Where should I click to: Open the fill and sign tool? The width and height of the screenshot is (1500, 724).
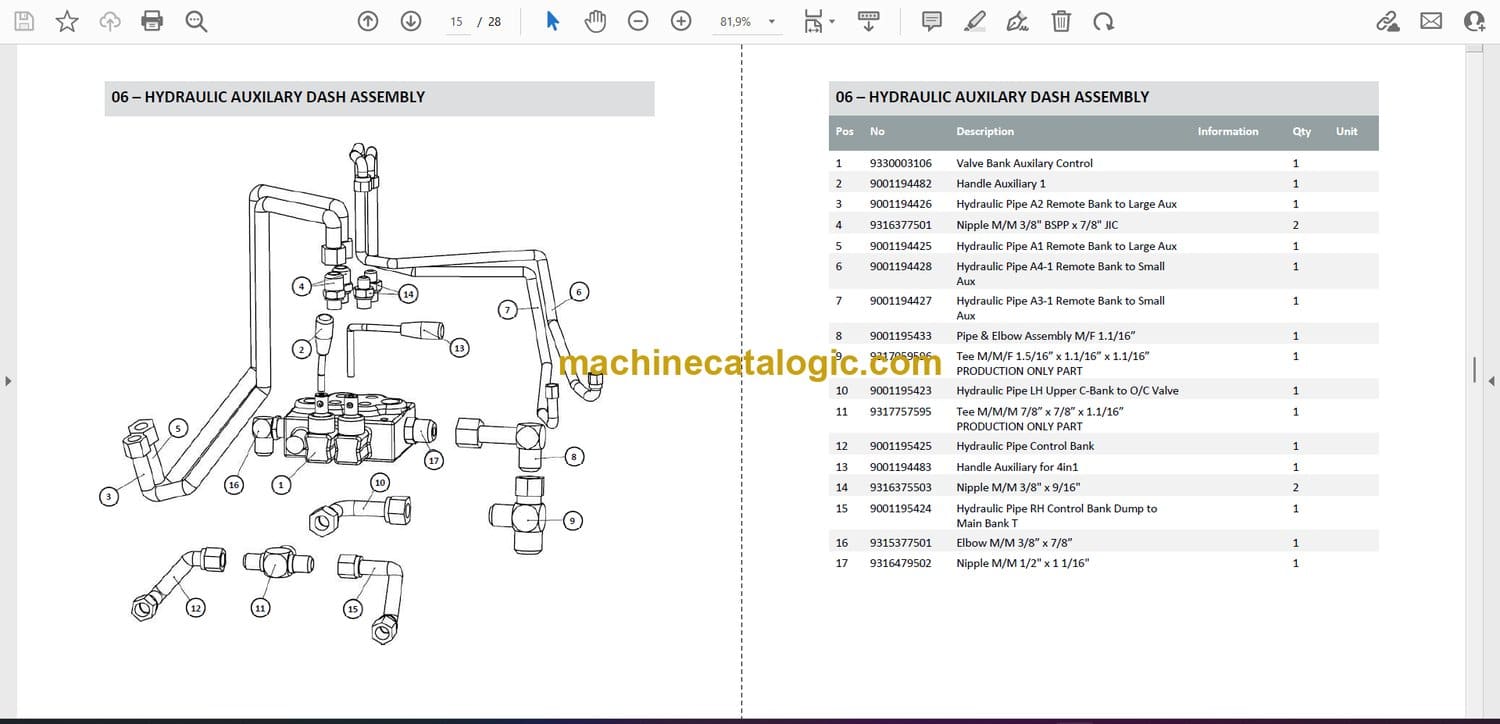coord(1018,21)
